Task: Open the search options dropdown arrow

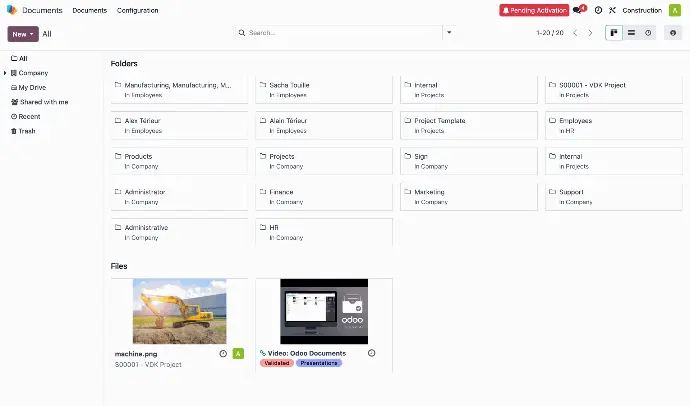Action: [448, 33]
